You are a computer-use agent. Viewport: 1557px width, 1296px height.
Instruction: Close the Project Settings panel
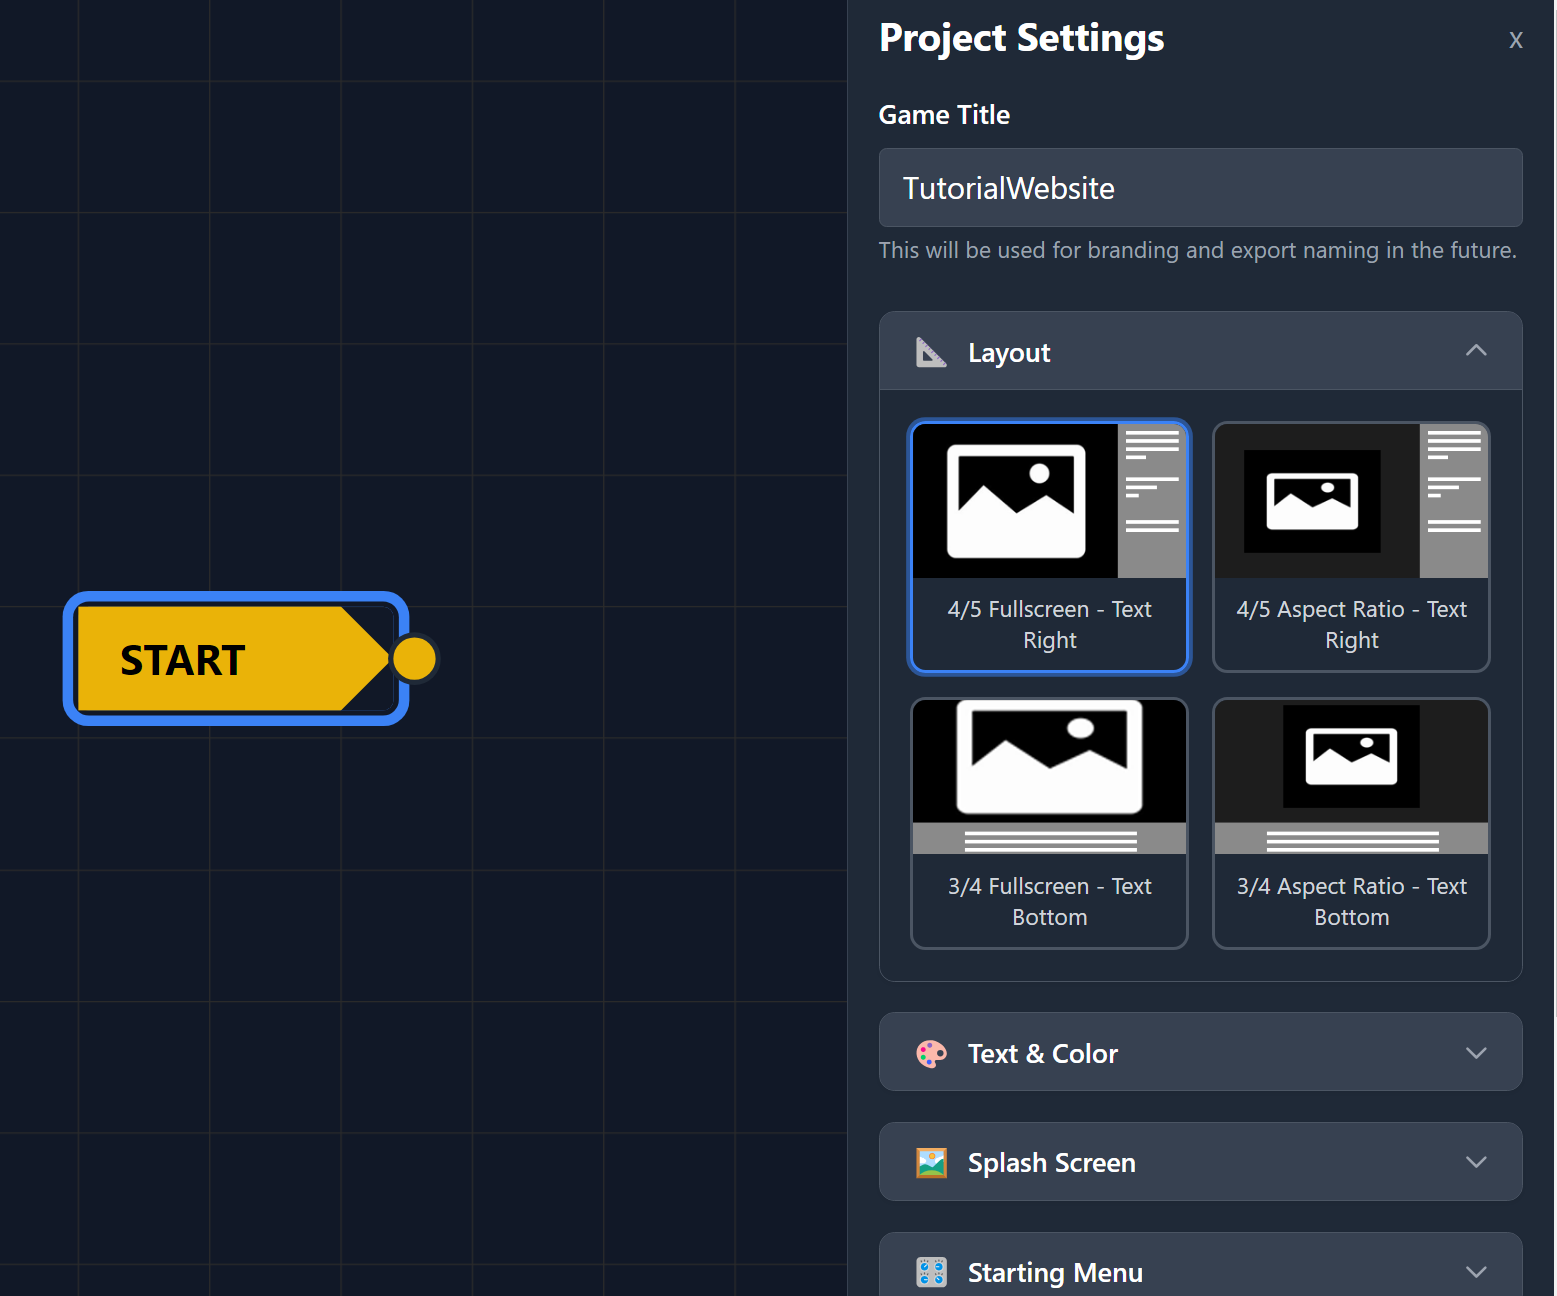coord(1516,40)
